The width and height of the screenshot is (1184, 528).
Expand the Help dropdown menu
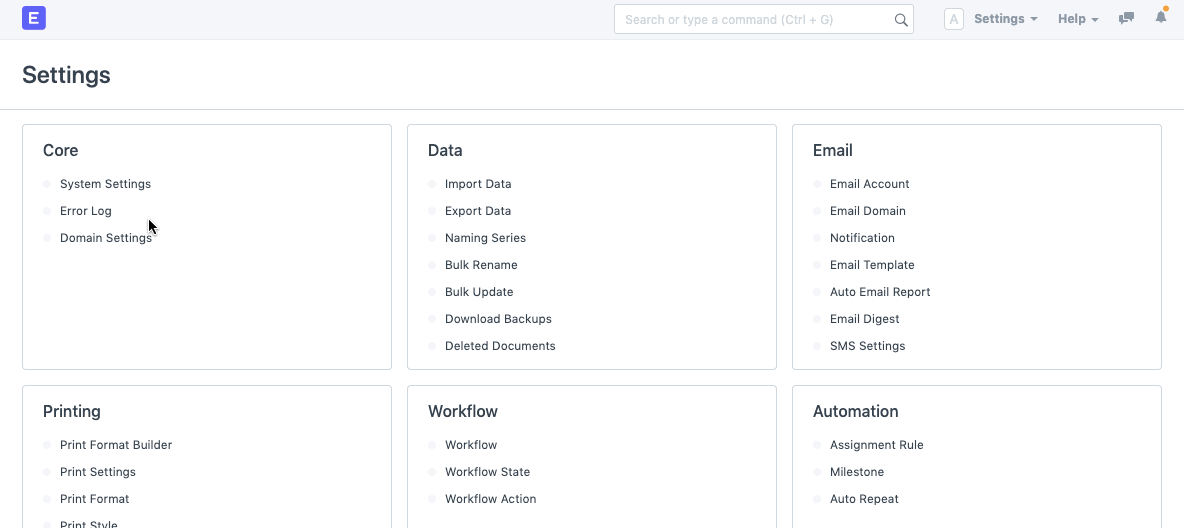tap(1078, 19)
